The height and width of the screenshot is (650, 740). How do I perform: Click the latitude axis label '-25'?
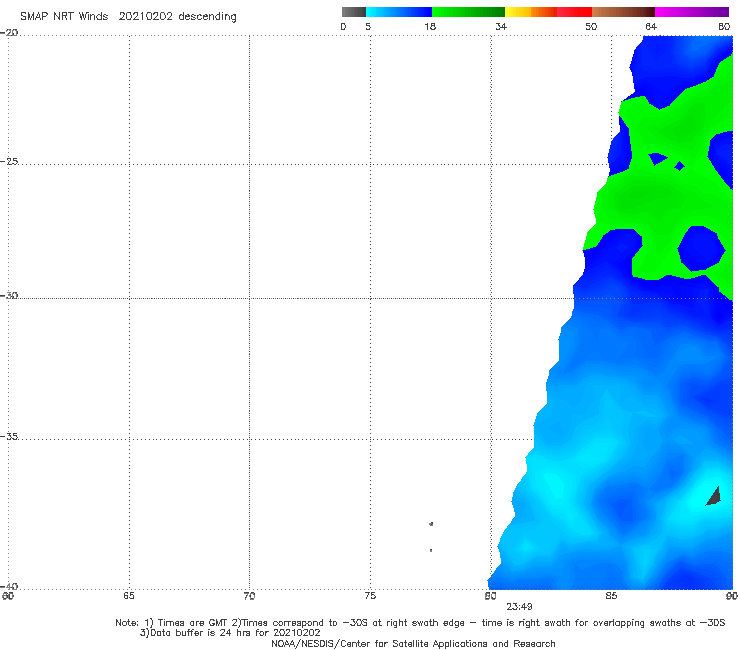tap(9, 161)
